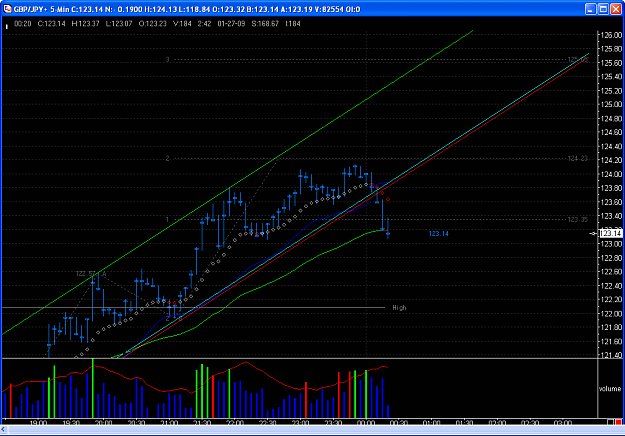Click the "123.35" level value label
The width and height of the screenshot is (625, 436).
pos(578,220)
